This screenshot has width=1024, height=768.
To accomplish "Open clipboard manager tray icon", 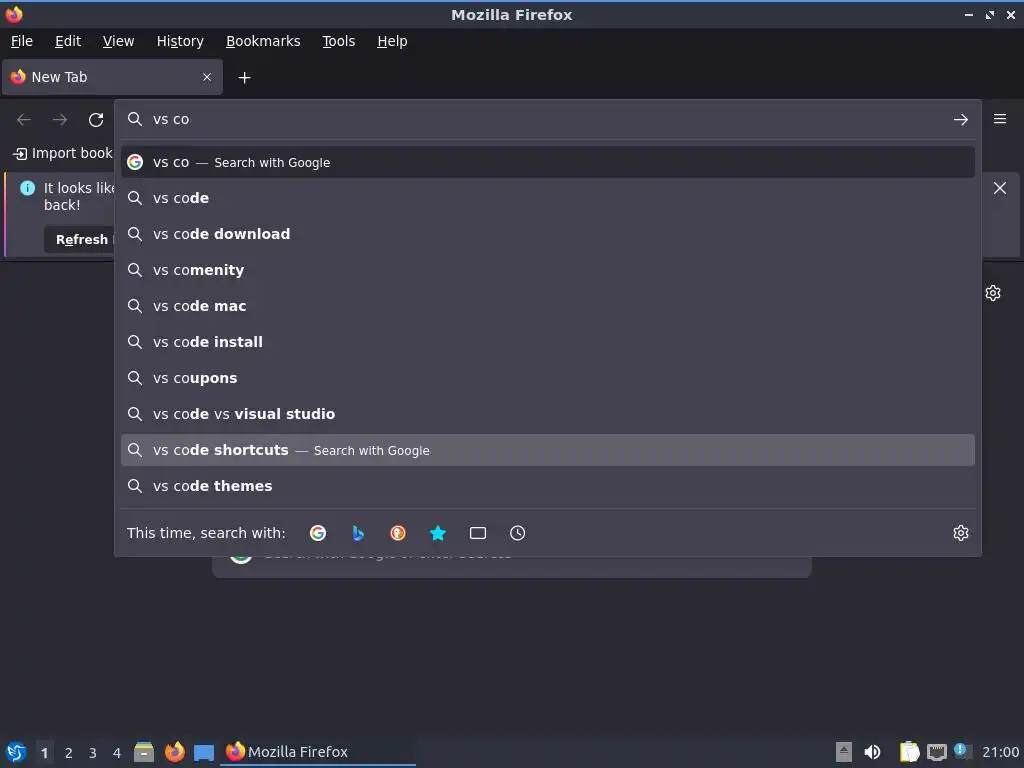I will tap(908, 752).
